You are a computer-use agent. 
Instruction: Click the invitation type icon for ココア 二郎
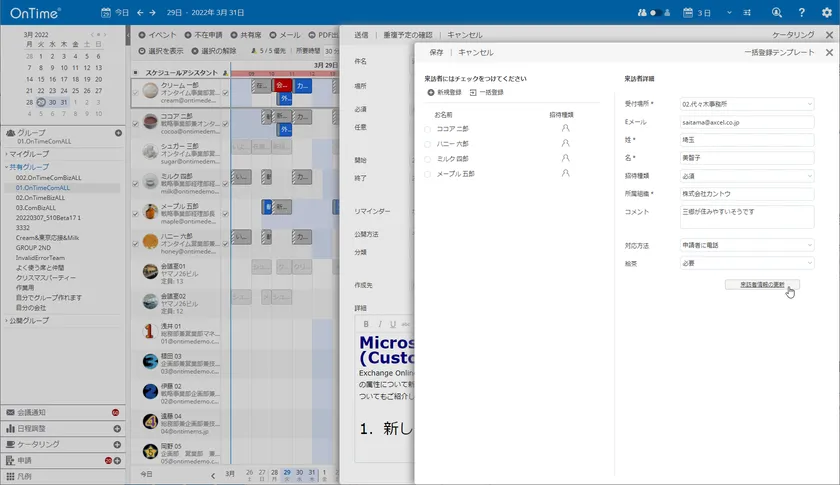[565, 129]
